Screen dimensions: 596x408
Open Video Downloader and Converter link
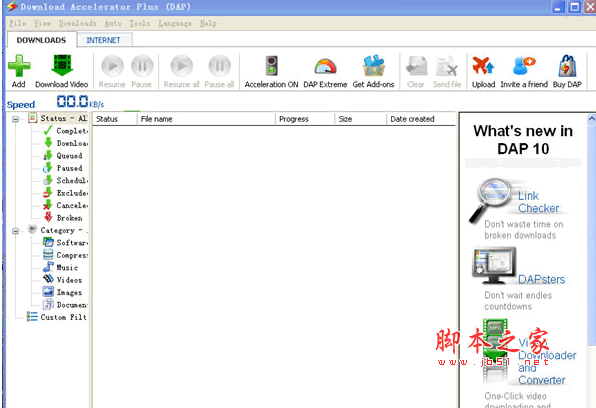(x=547, y=362)
